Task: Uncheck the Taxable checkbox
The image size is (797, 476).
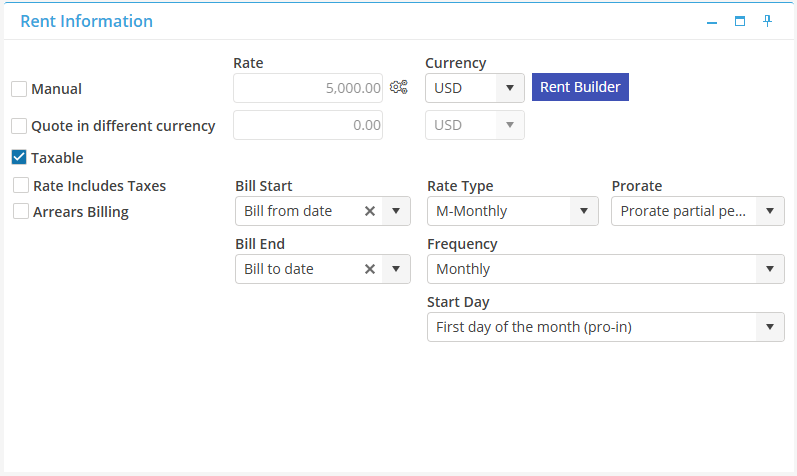Action: point(19,157)
